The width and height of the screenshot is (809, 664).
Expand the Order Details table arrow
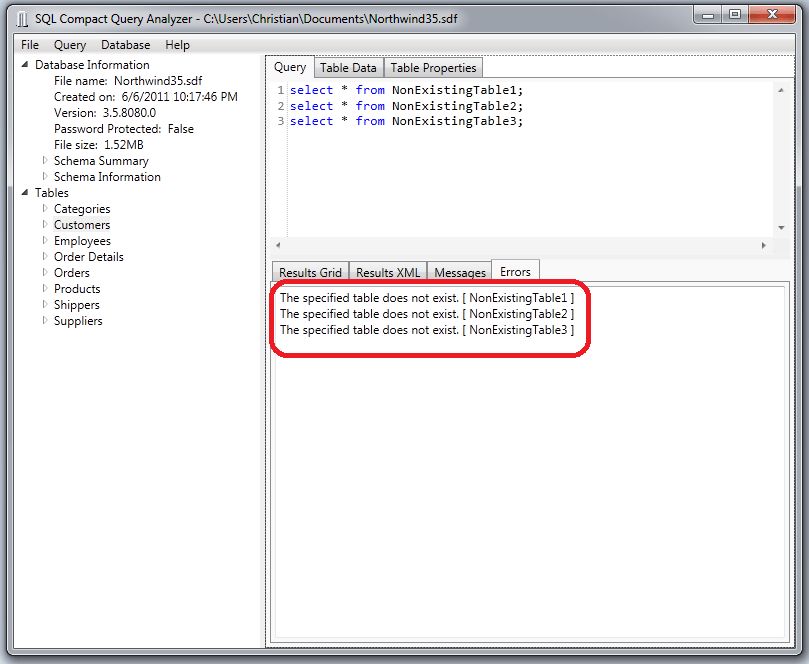coord(45,256)
